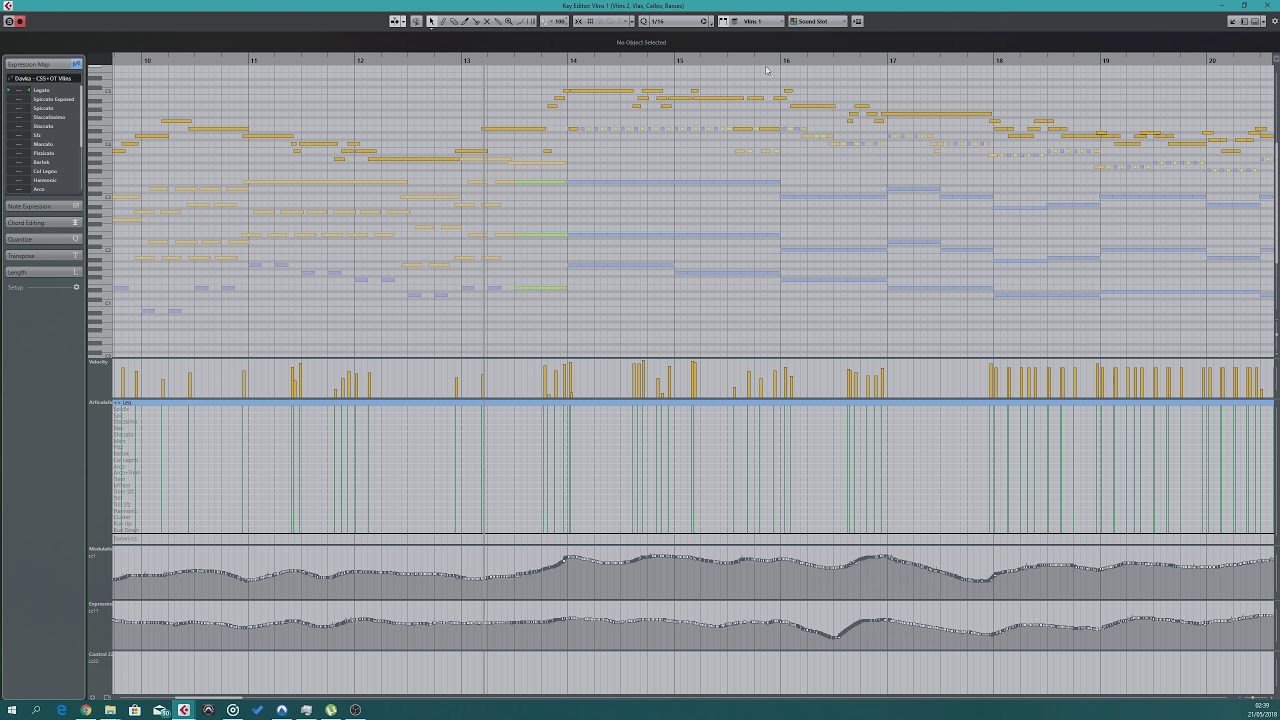Expand the Quantize section
Screen dimensions: 1280x720
(43, 239)
